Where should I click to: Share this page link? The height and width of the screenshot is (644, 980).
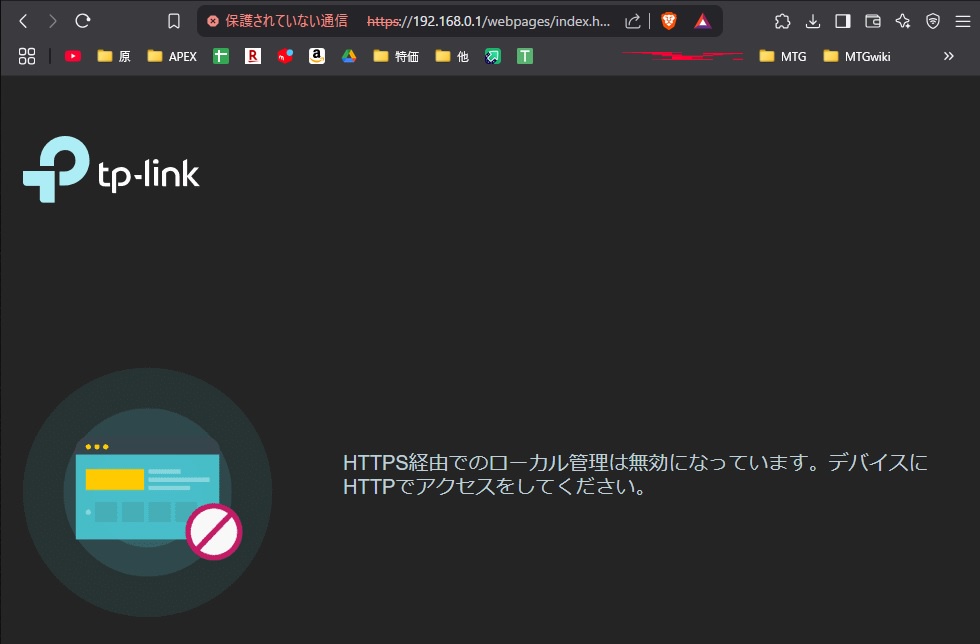[x=632, y=21]
